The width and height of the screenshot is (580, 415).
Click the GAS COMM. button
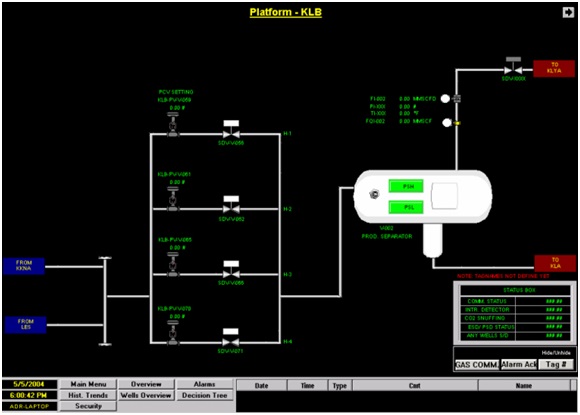[x=477, y=365]
